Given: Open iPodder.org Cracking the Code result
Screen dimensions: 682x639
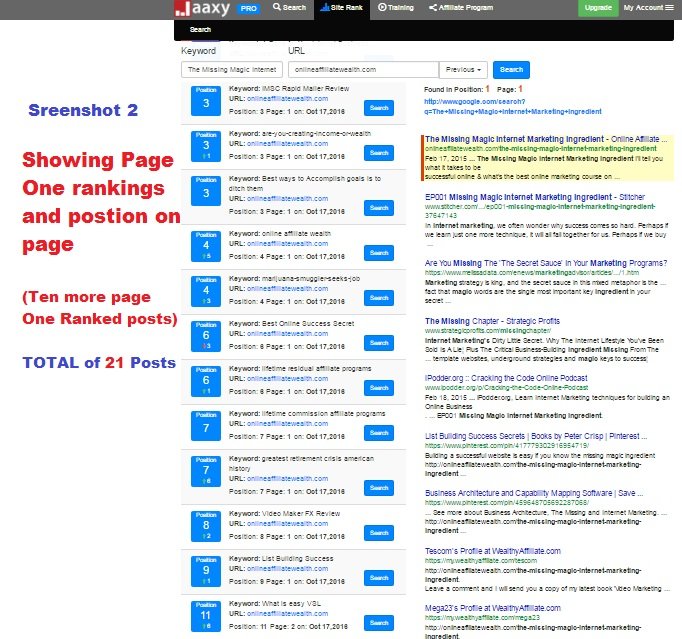Looking at the screenshot, I should 506,378.
